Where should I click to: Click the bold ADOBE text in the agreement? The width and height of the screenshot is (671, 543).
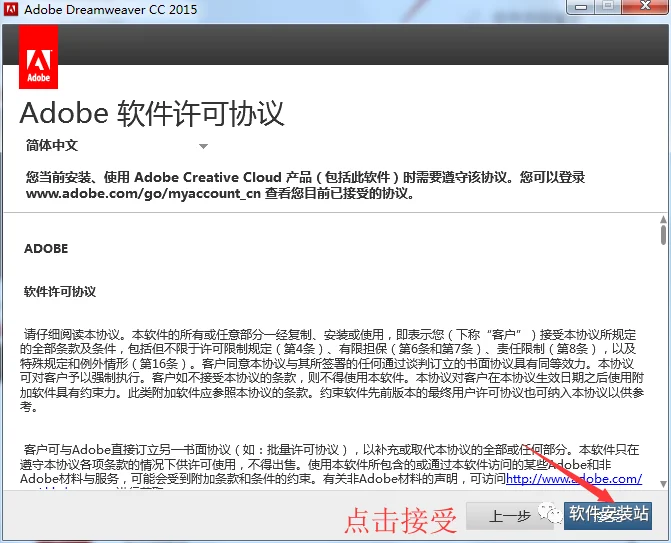click(46, 249)
